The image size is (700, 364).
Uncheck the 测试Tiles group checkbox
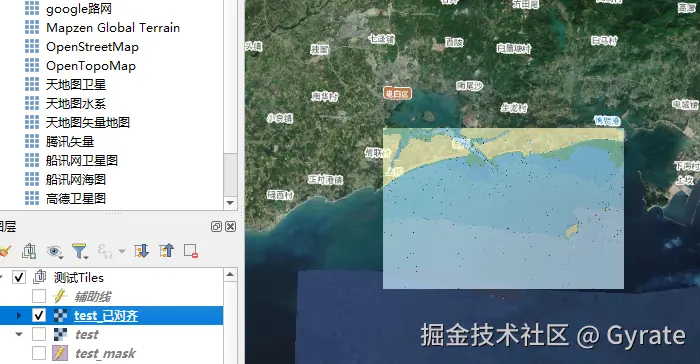pyautogui.click(x=19, y=277)
